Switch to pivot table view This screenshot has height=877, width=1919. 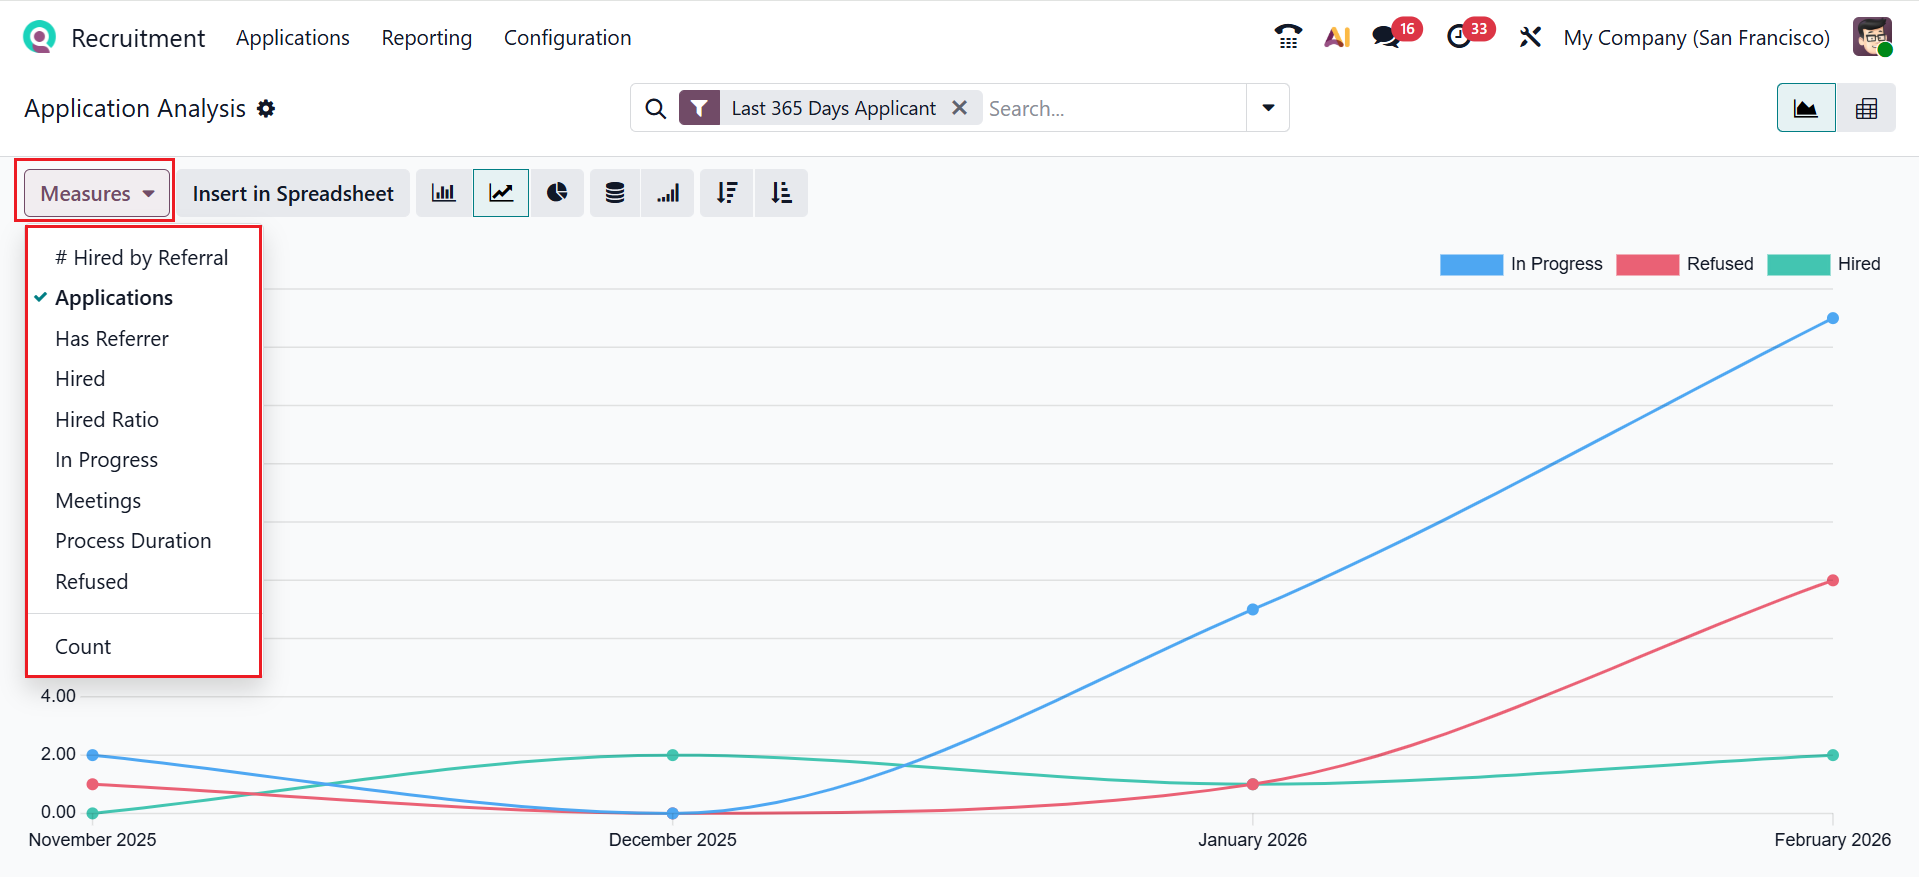point(1866,108)
